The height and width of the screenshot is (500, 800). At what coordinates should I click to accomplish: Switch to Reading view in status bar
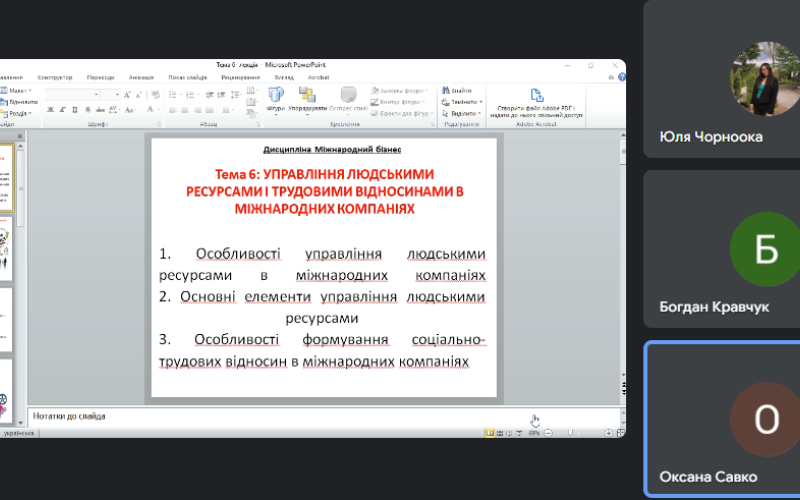pos(509,433)
